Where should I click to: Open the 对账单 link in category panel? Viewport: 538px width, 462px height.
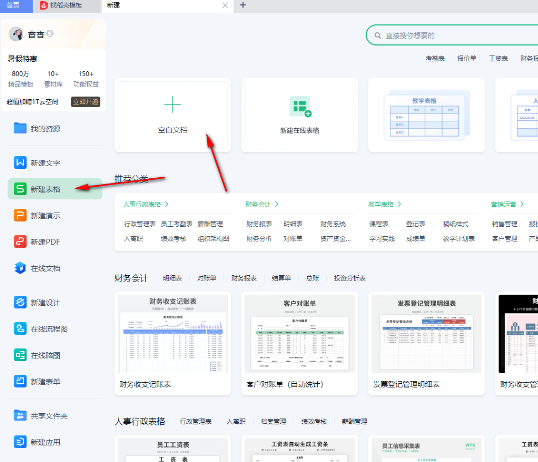pyautogui.click(x=293, y=239)
